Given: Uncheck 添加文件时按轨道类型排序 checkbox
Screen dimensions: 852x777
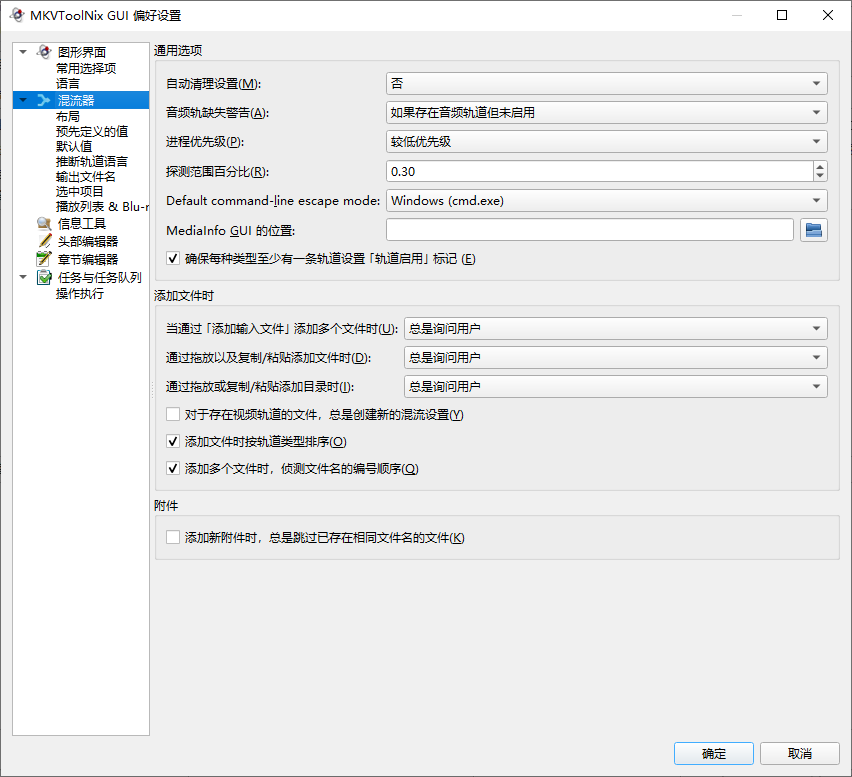Looking at the screenshot, I should point(173,441).
